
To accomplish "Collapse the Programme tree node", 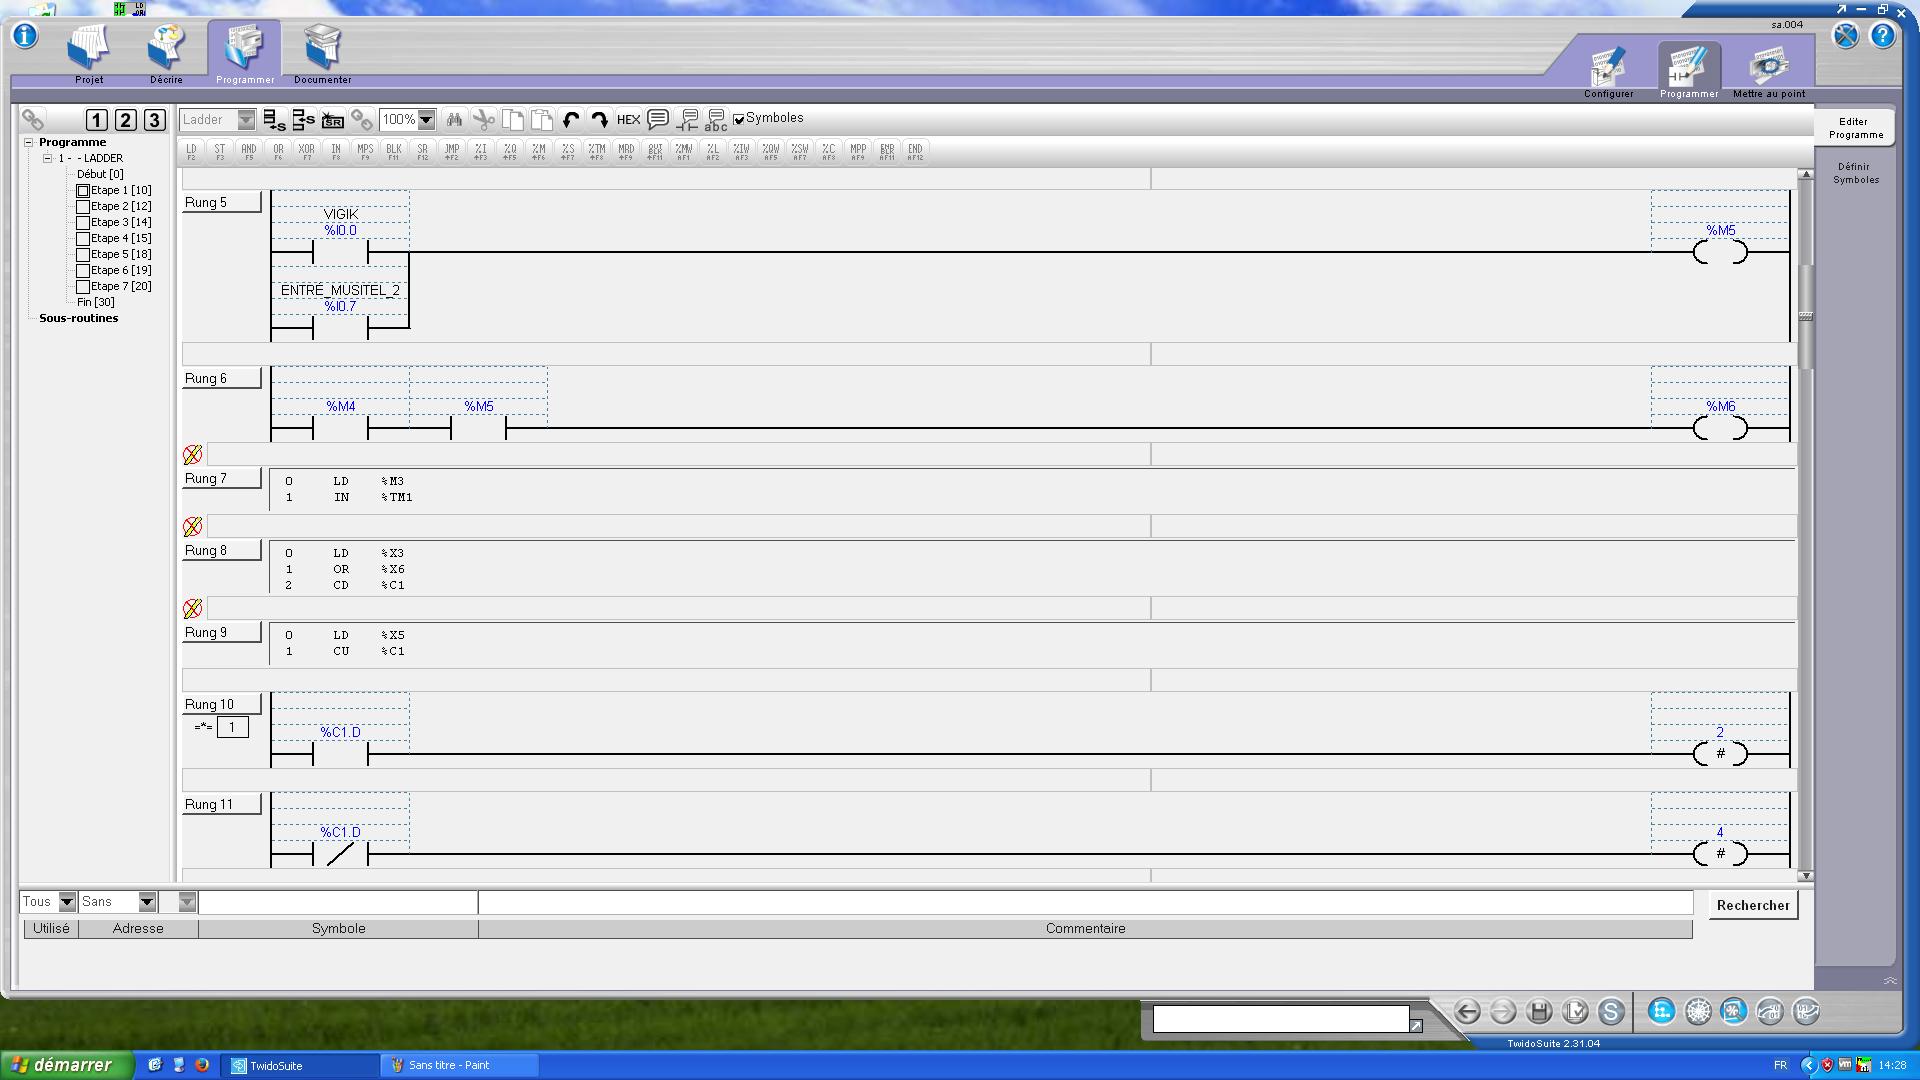I will point(29,142).
